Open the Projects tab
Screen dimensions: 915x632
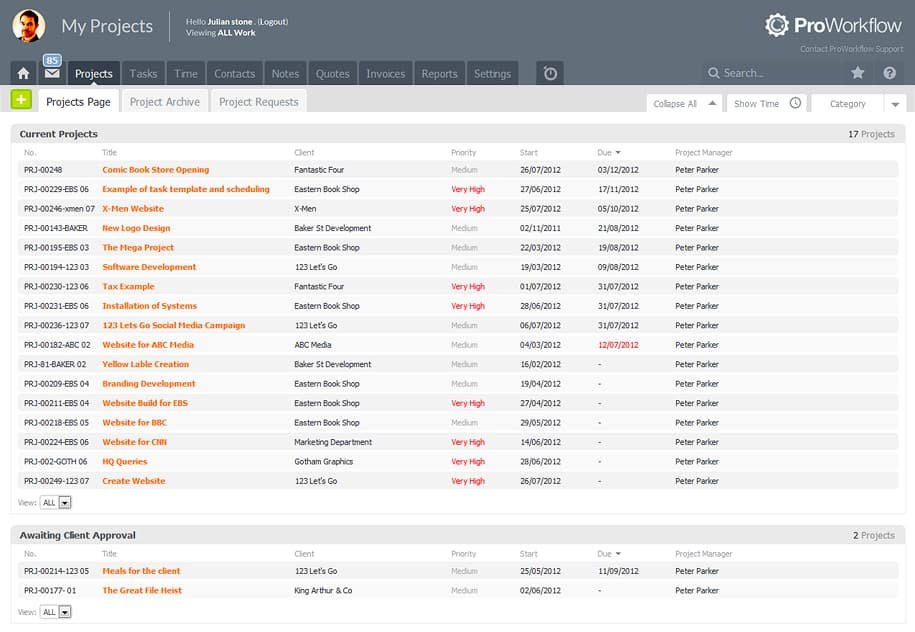[94, 74]
